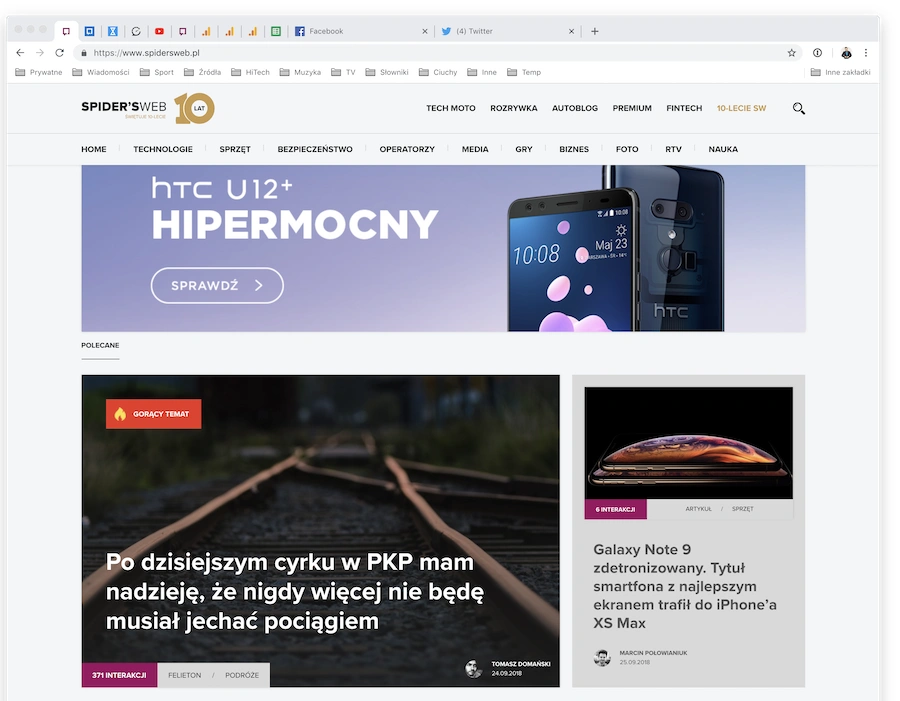Open the Ciuchy bookmarks folder
The height and width of the screenshot is (701, 900).
[438, 72]
